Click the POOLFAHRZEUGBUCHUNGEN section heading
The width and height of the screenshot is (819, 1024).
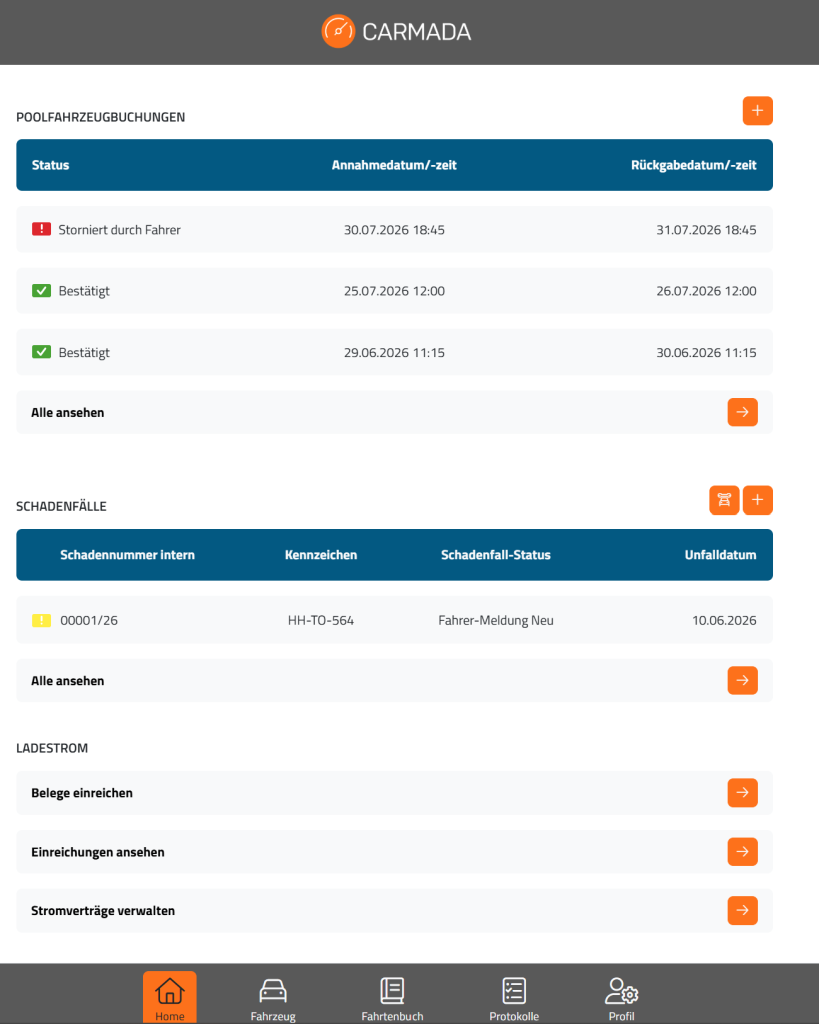101,118
